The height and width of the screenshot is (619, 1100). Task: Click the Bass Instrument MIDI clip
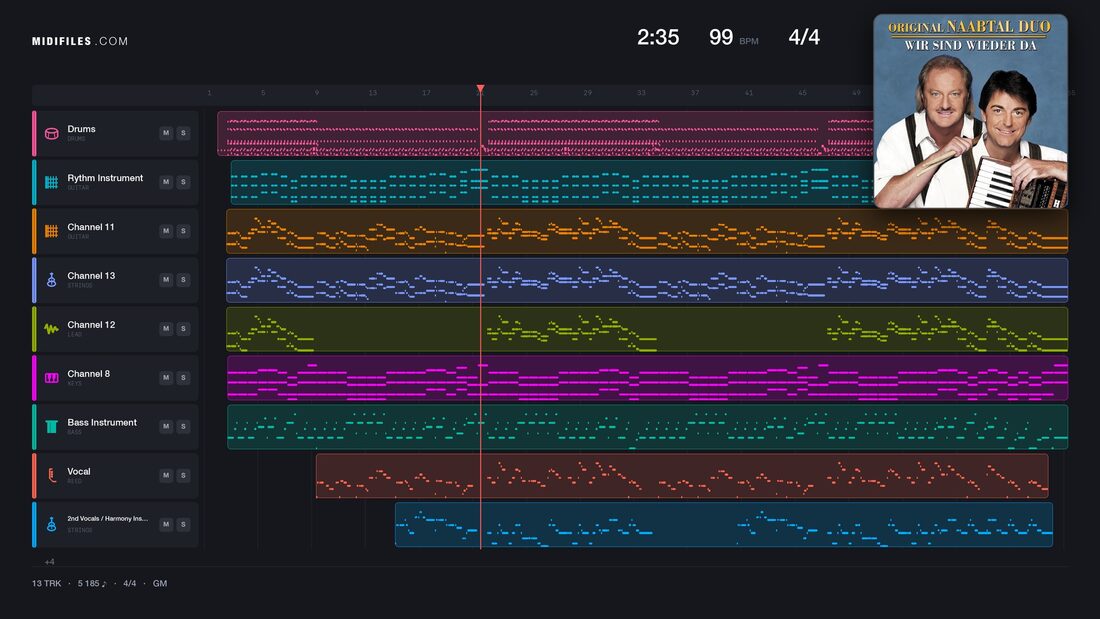pyautogui.click(x=648, y=427)
